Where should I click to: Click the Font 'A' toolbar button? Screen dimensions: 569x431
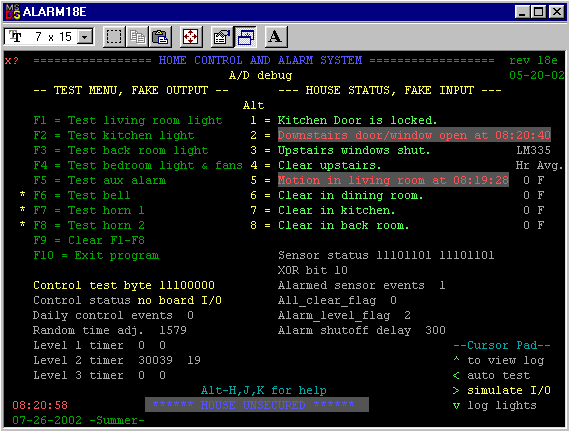point(276,37)
